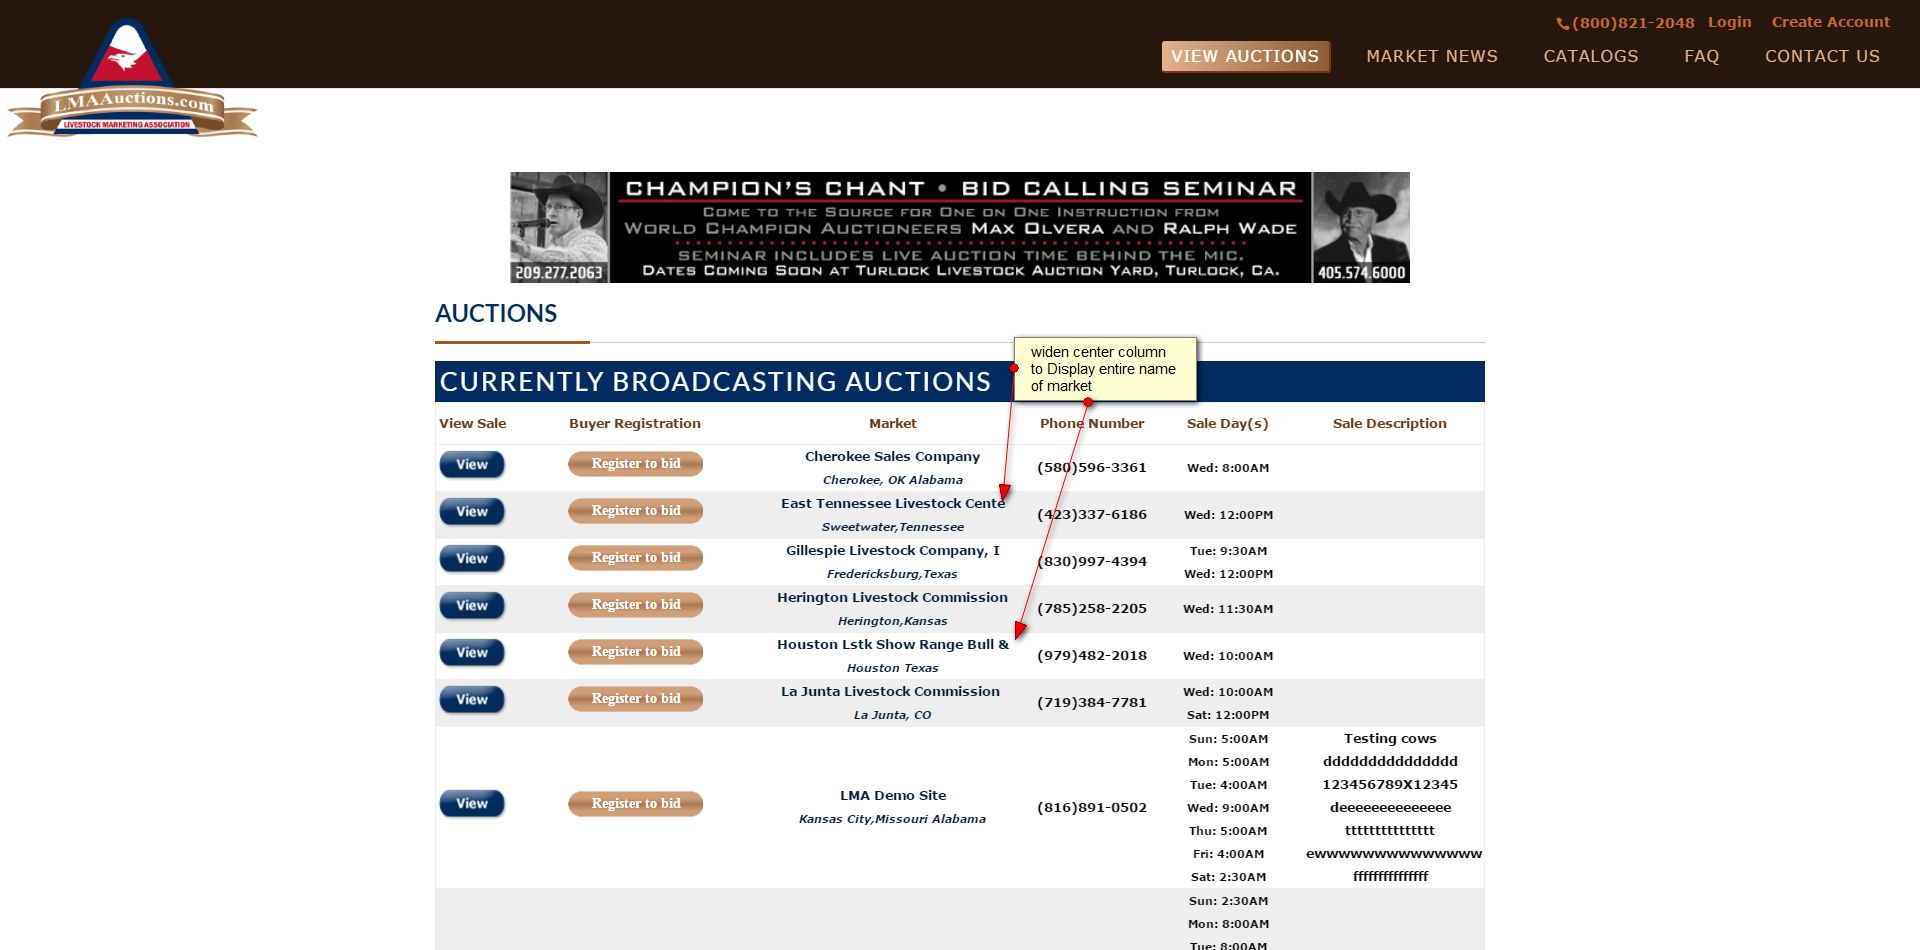The image size is (1920, 950).
Task: Click phone number (580)596-3361
Action: [x=1092, y=468]
